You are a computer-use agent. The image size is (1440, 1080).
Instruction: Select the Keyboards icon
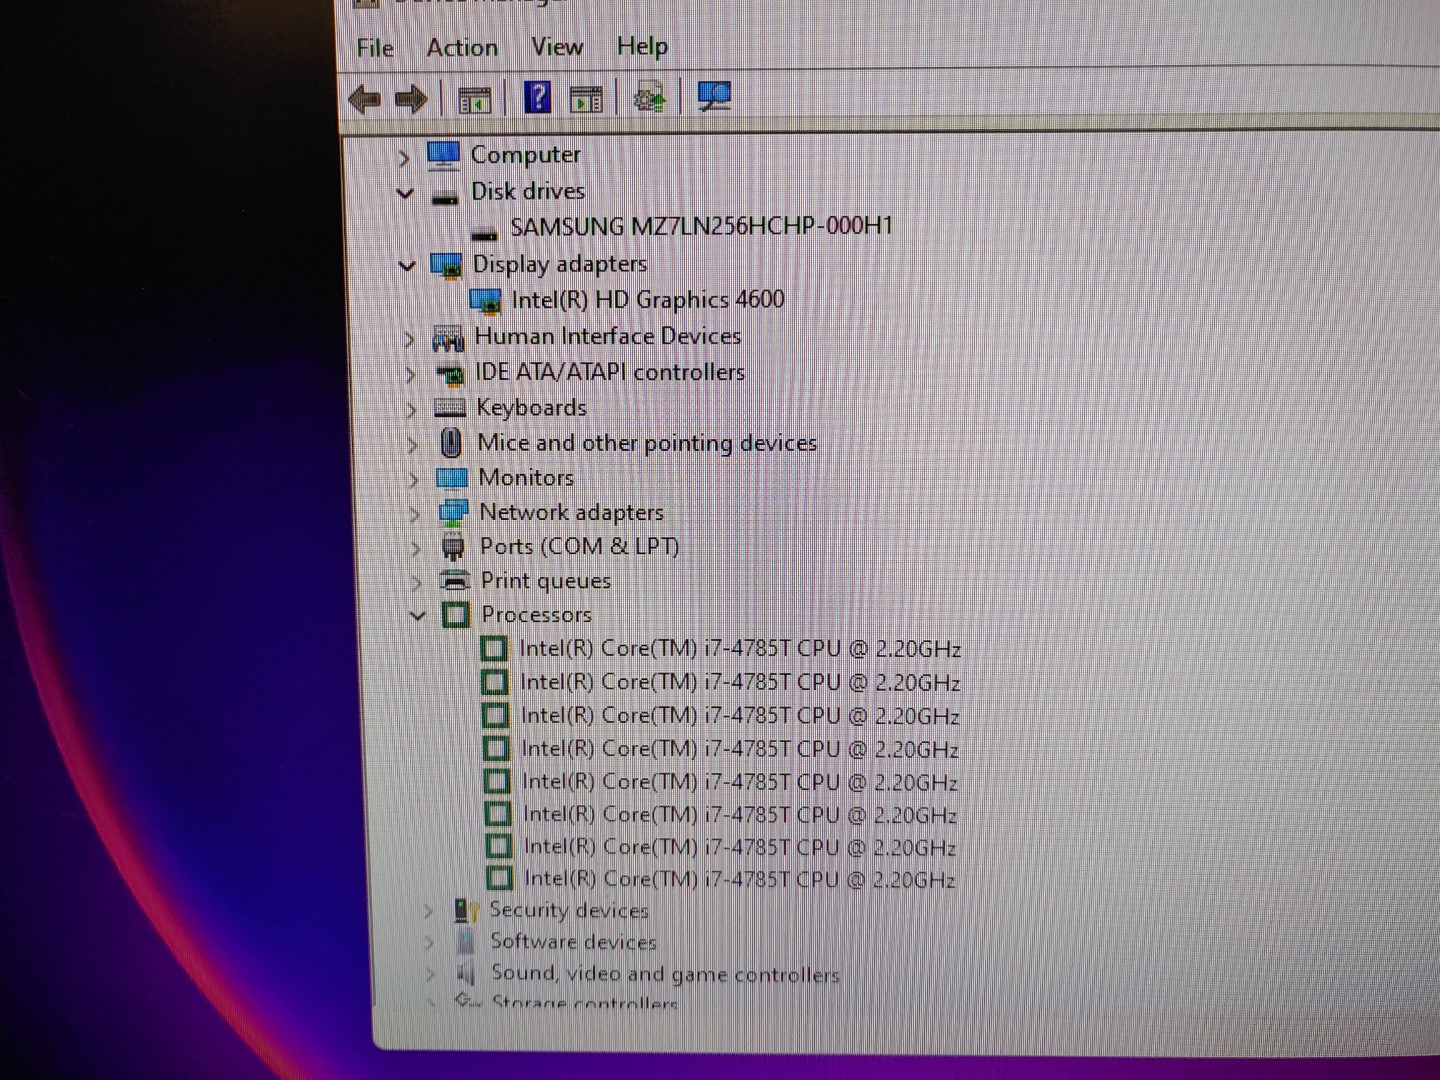pyautogui.click(x=450, y=408)
